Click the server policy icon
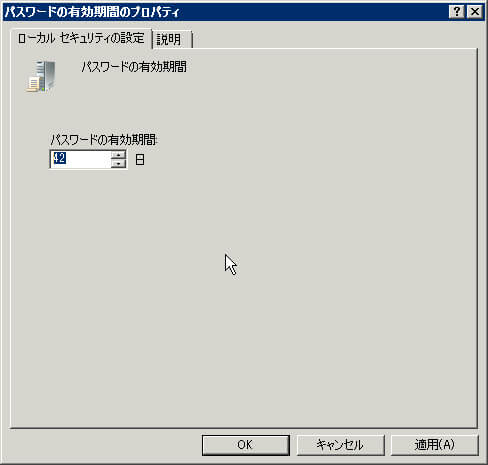 pyautogui.click(x=41, y=76)
